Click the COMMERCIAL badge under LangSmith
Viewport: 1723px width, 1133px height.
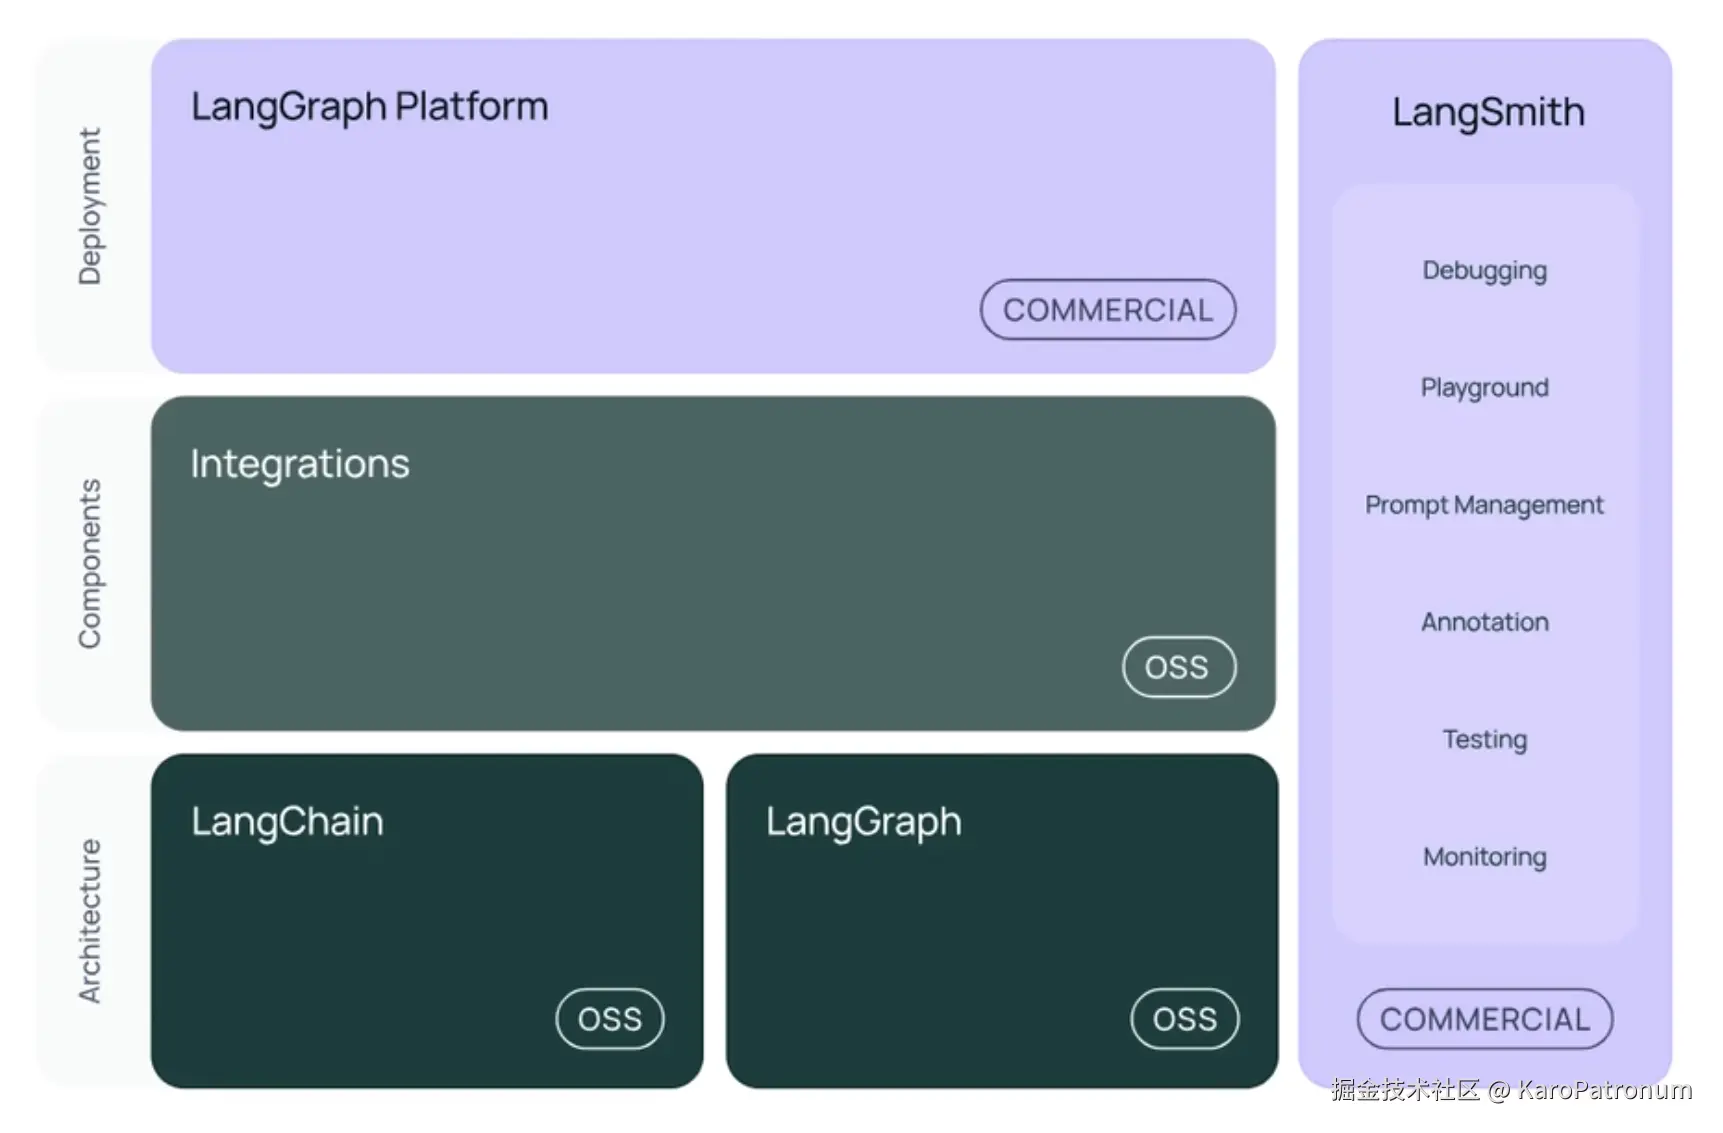pyautogui.click(x=1484, y=1019)
